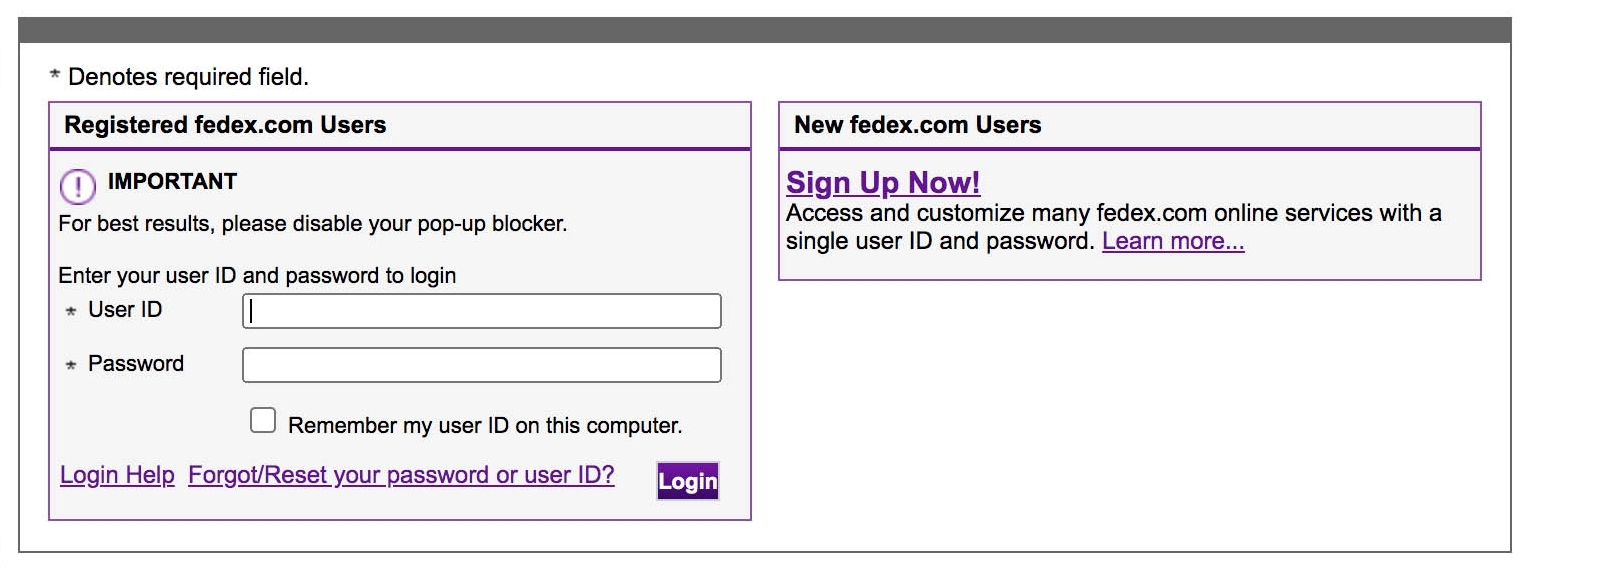
Task: Click the Registered fedex.com Users header
Action: (x=225, y=125)
